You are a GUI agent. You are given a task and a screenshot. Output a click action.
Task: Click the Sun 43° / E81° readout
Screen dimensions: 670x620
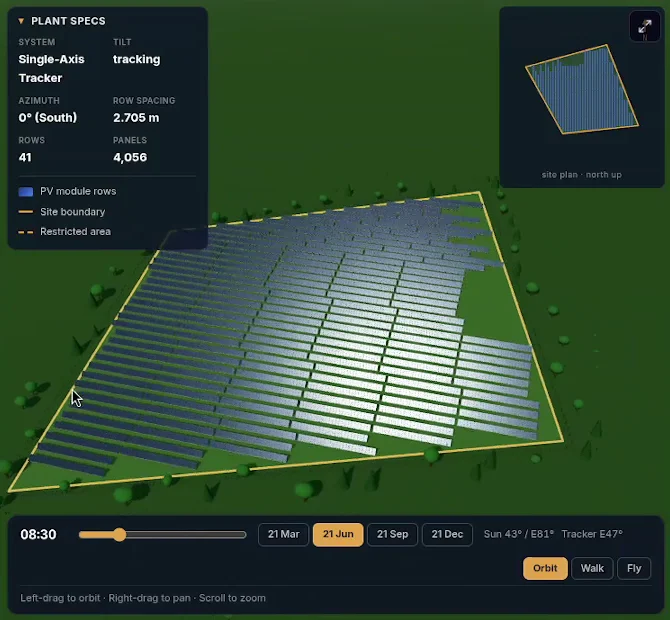519,534
